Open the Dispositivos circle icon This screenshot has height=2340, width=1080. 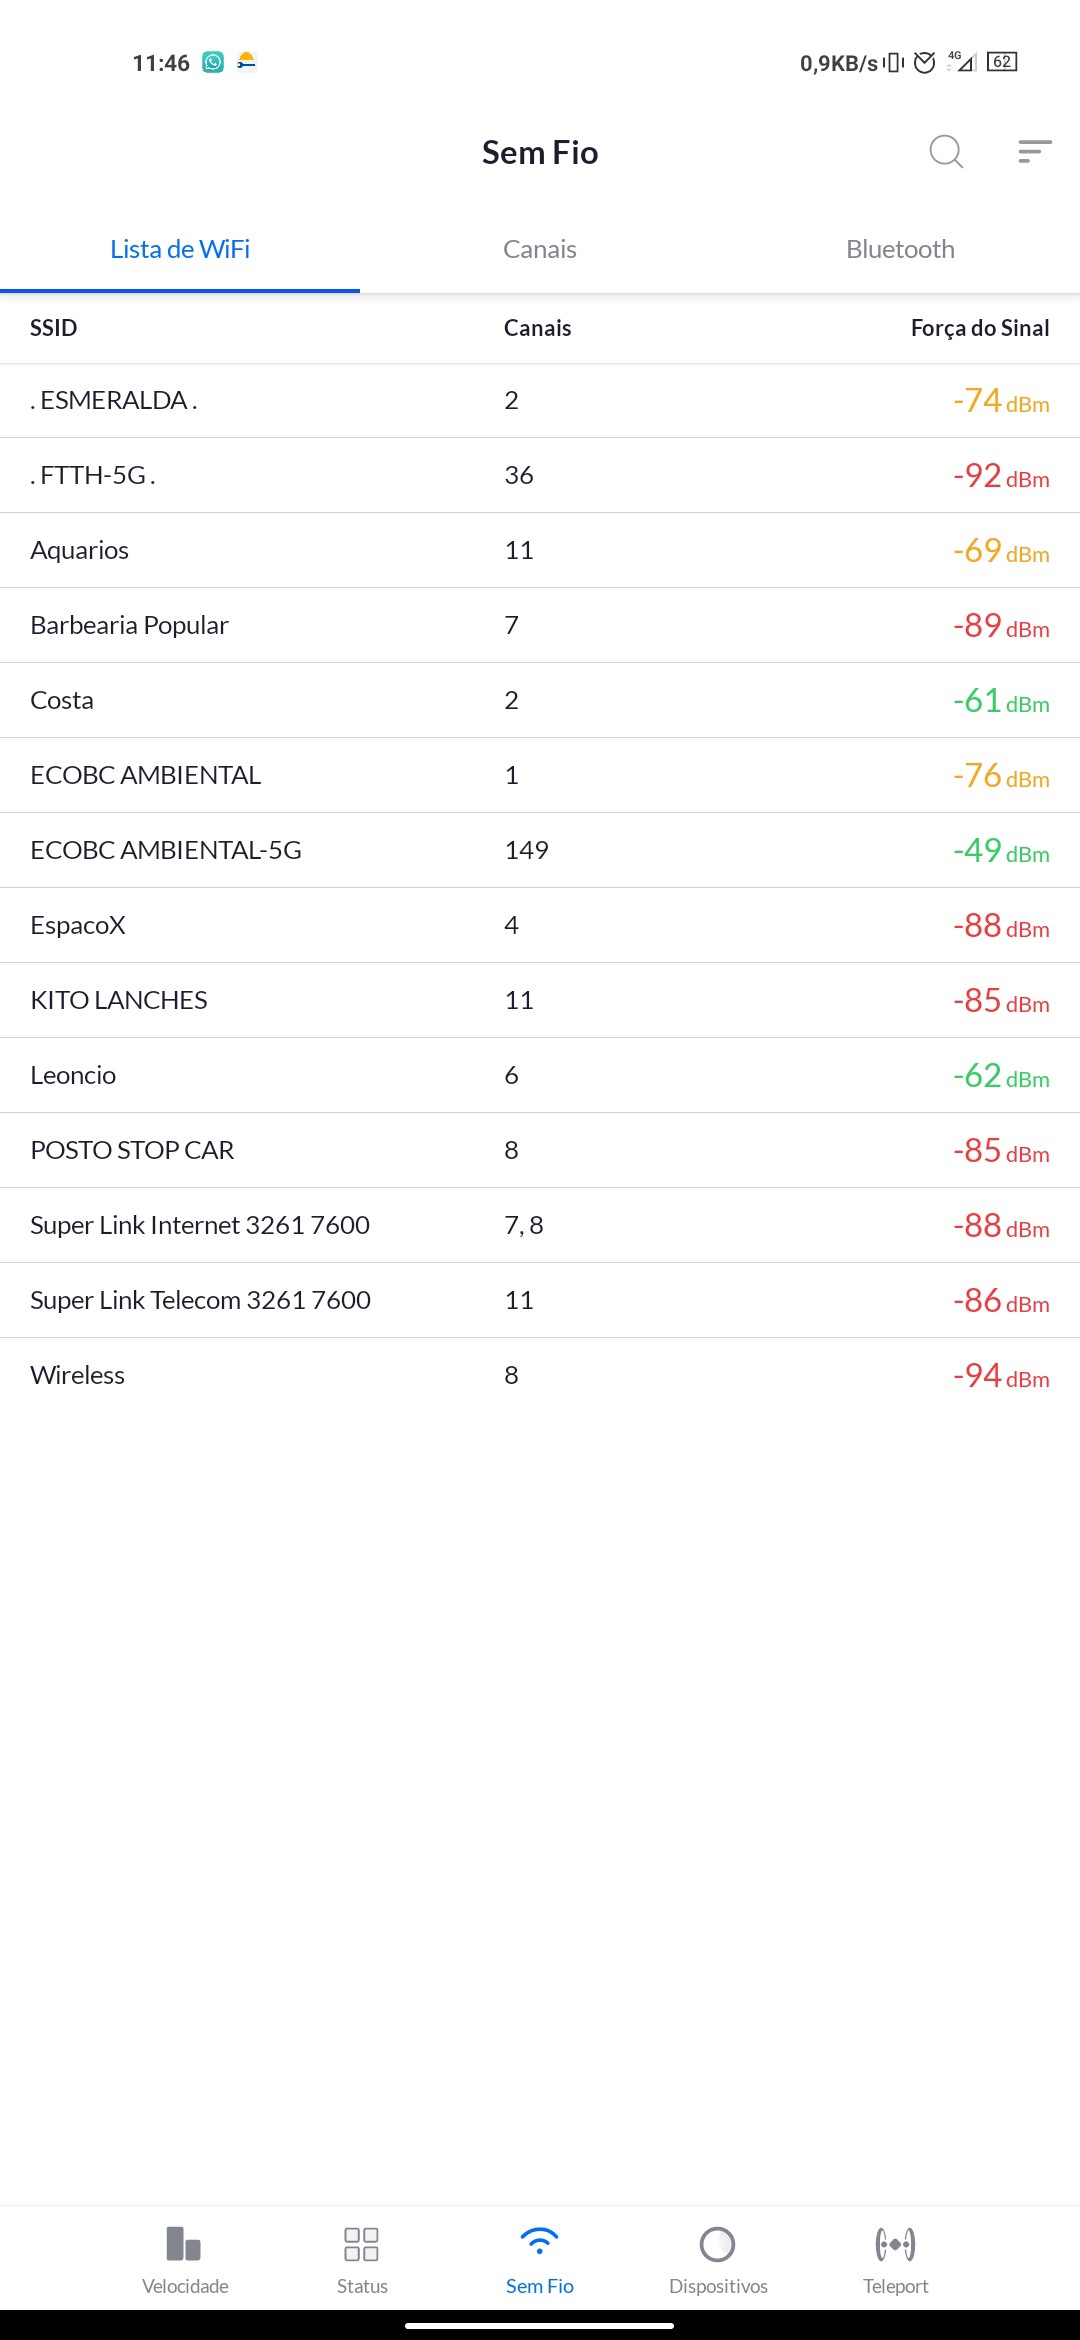718,2245
